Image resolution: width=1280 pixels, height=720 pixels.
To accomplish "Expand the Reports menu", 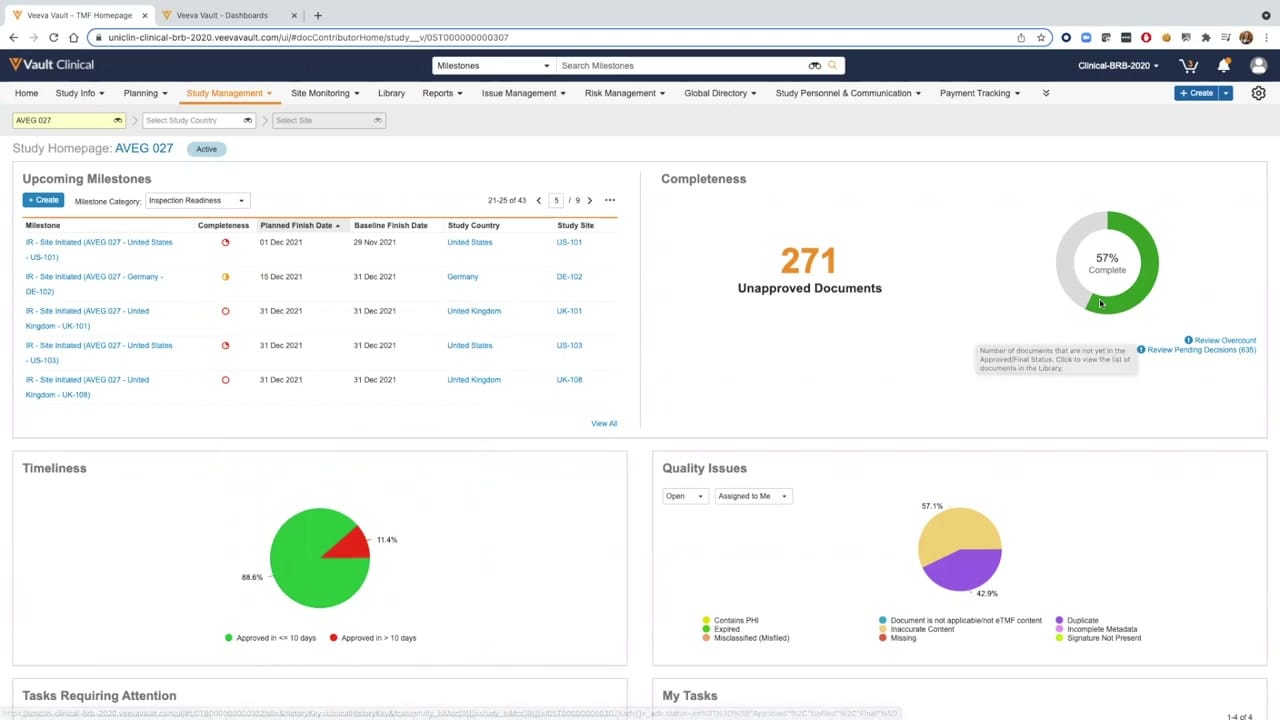I will coord(442,93).
